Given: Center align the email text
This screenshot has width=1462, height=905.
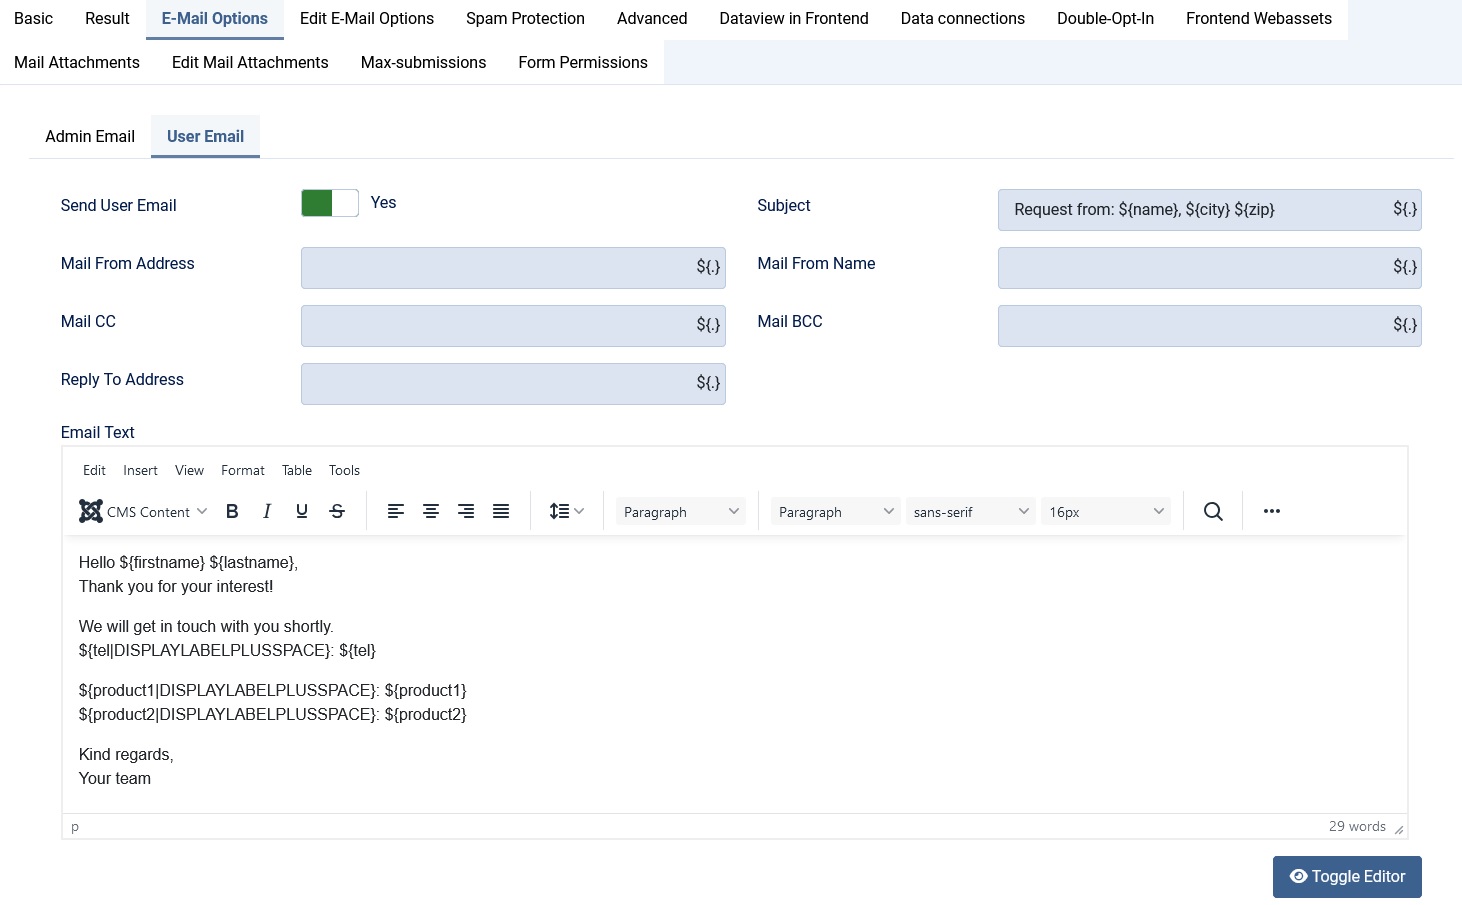Looking at the screenshot, I should (431, 511).
